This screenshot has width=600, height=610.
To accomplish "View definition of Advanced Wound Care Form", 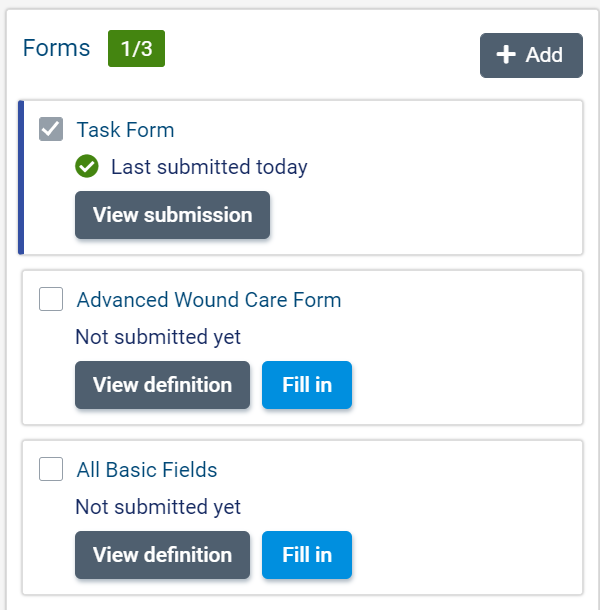I will click(x=162, y=385).
